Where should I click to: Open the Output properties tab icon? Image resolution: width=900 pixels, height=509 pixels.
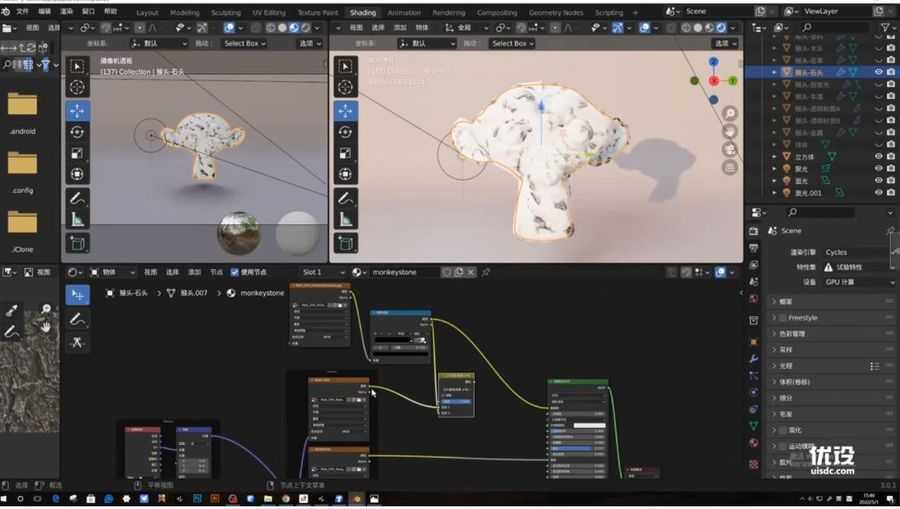coord(754,248)
